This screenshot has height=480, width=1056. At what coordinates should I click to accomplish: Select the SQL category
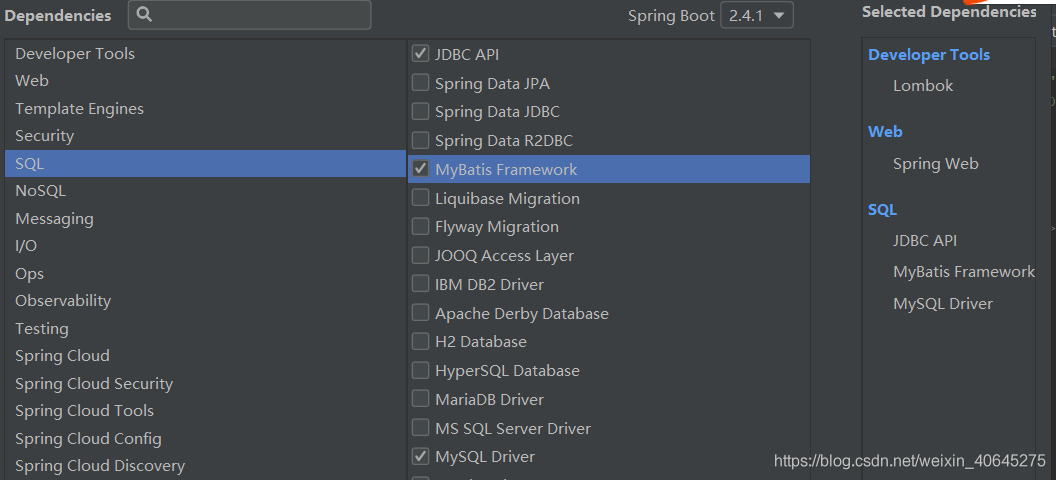click(205, 164)
